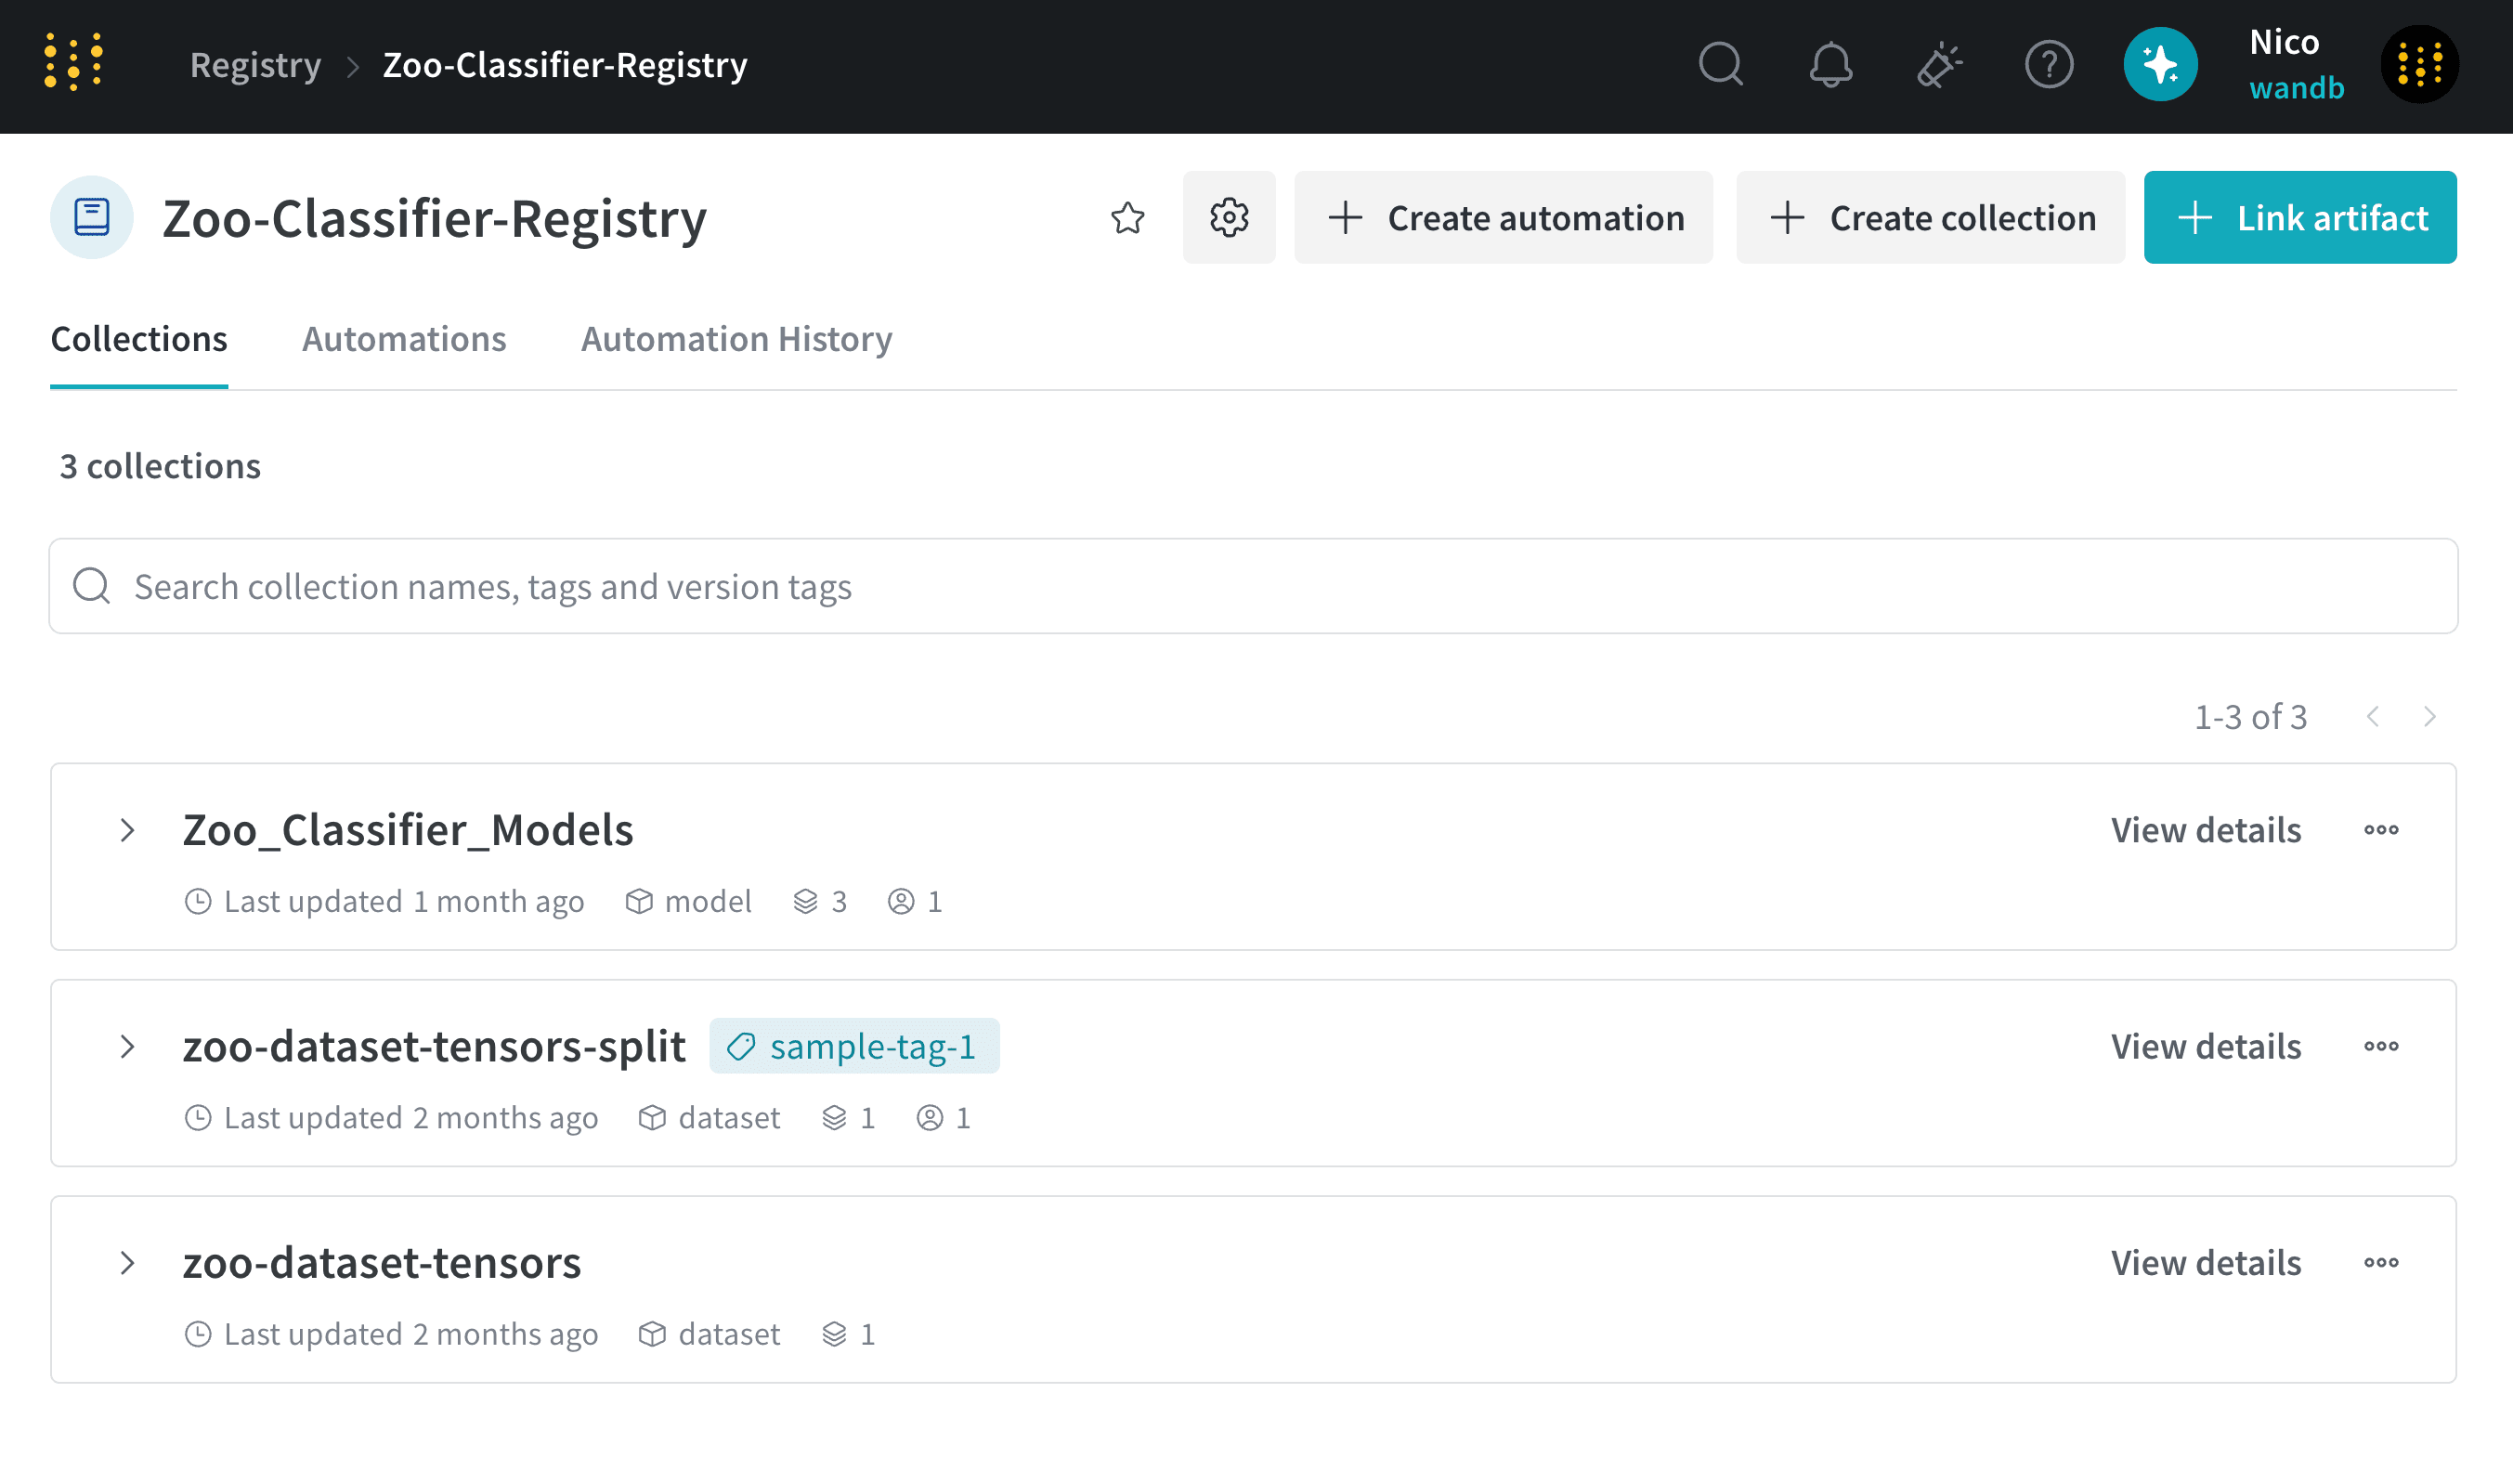Focus the collection search field
Screen dimensions: 2513x1484
click(1253, 586)
